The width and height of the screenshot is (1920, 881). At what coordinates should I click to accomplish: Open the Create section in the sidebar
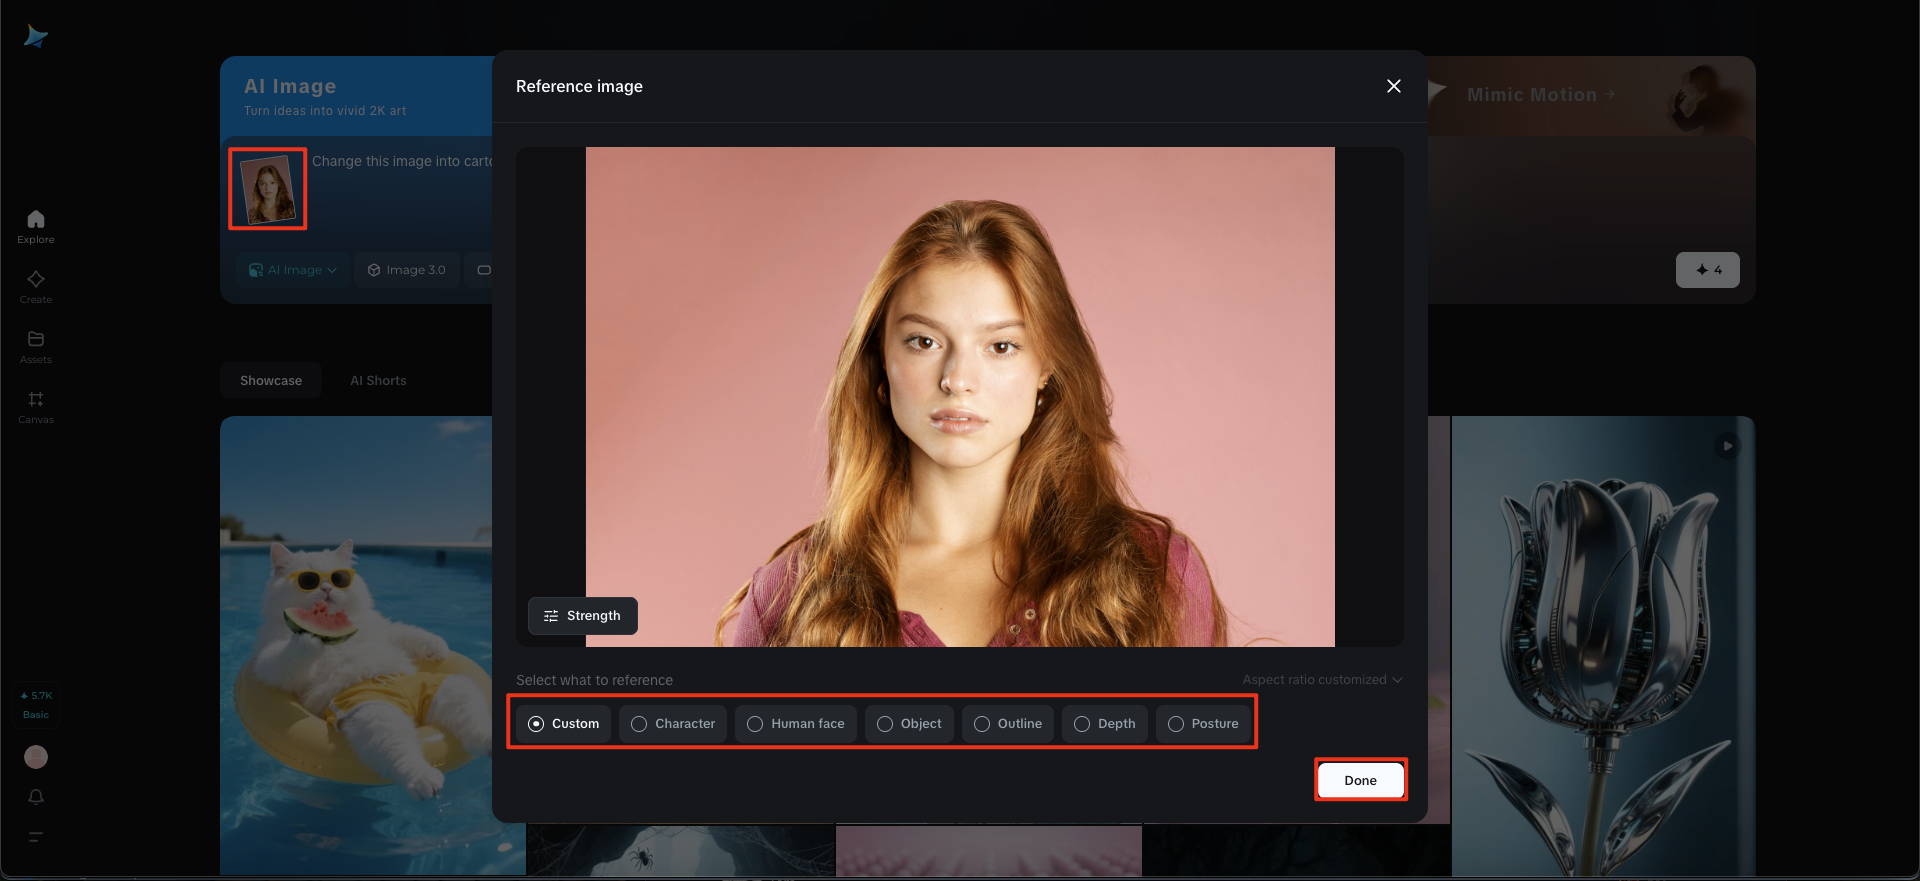pos(36,287)
